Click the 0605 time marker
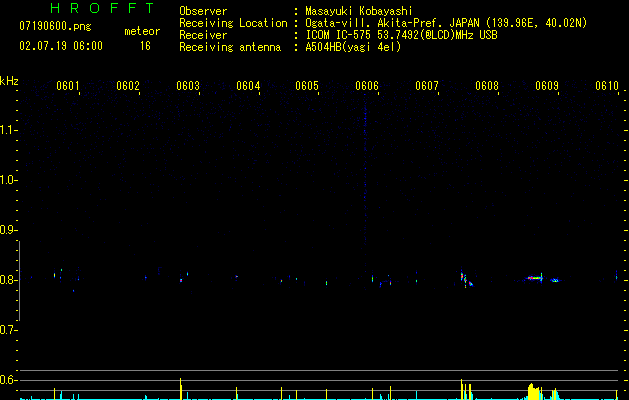629x400 pixels. (307, 85)
